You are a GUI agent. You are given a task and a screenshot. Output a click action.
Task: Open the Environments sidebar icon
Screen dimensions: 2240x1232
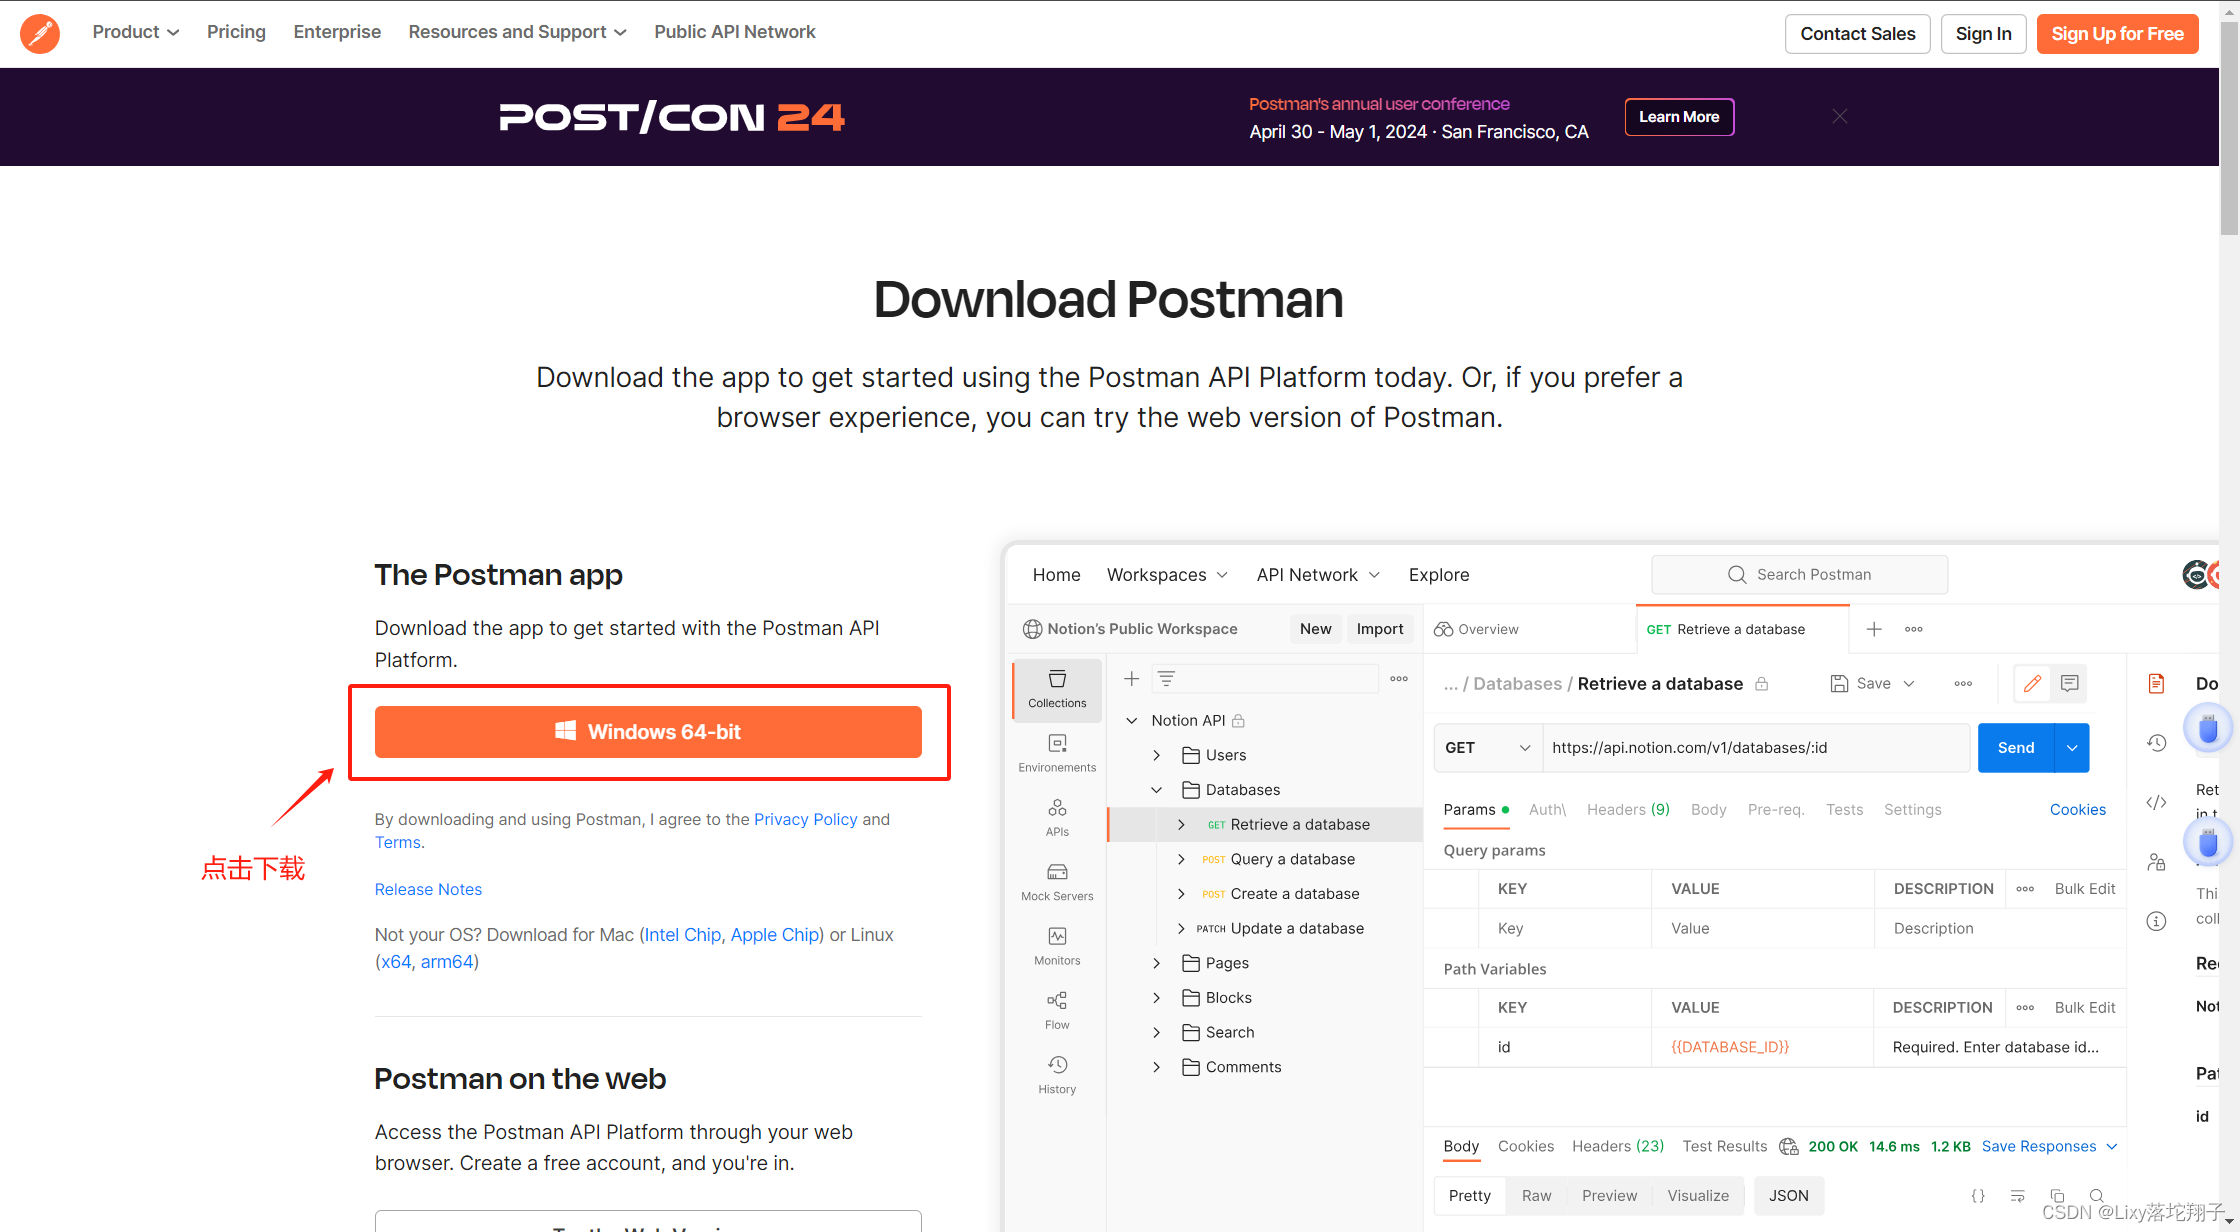click(1057, 753)
